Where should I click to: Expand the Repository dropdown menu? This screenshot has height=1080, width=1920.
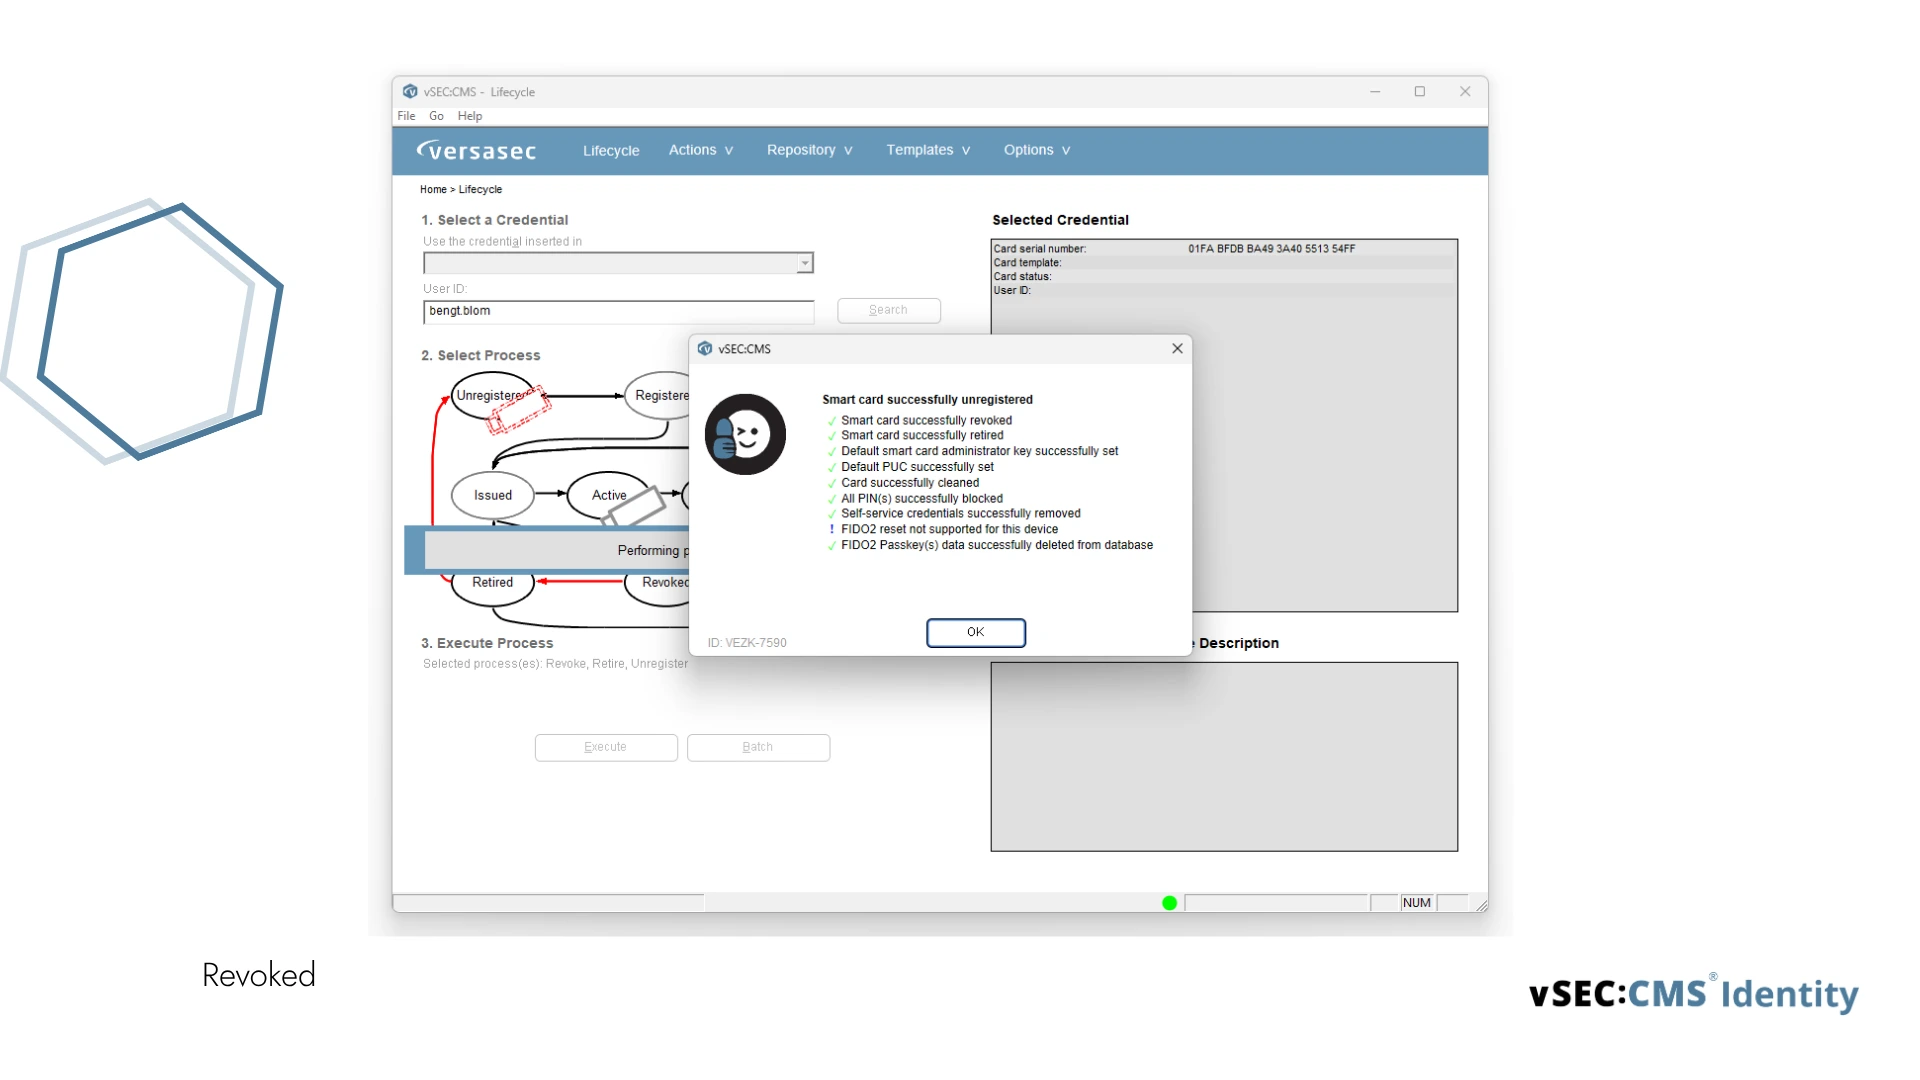[810, 150]
